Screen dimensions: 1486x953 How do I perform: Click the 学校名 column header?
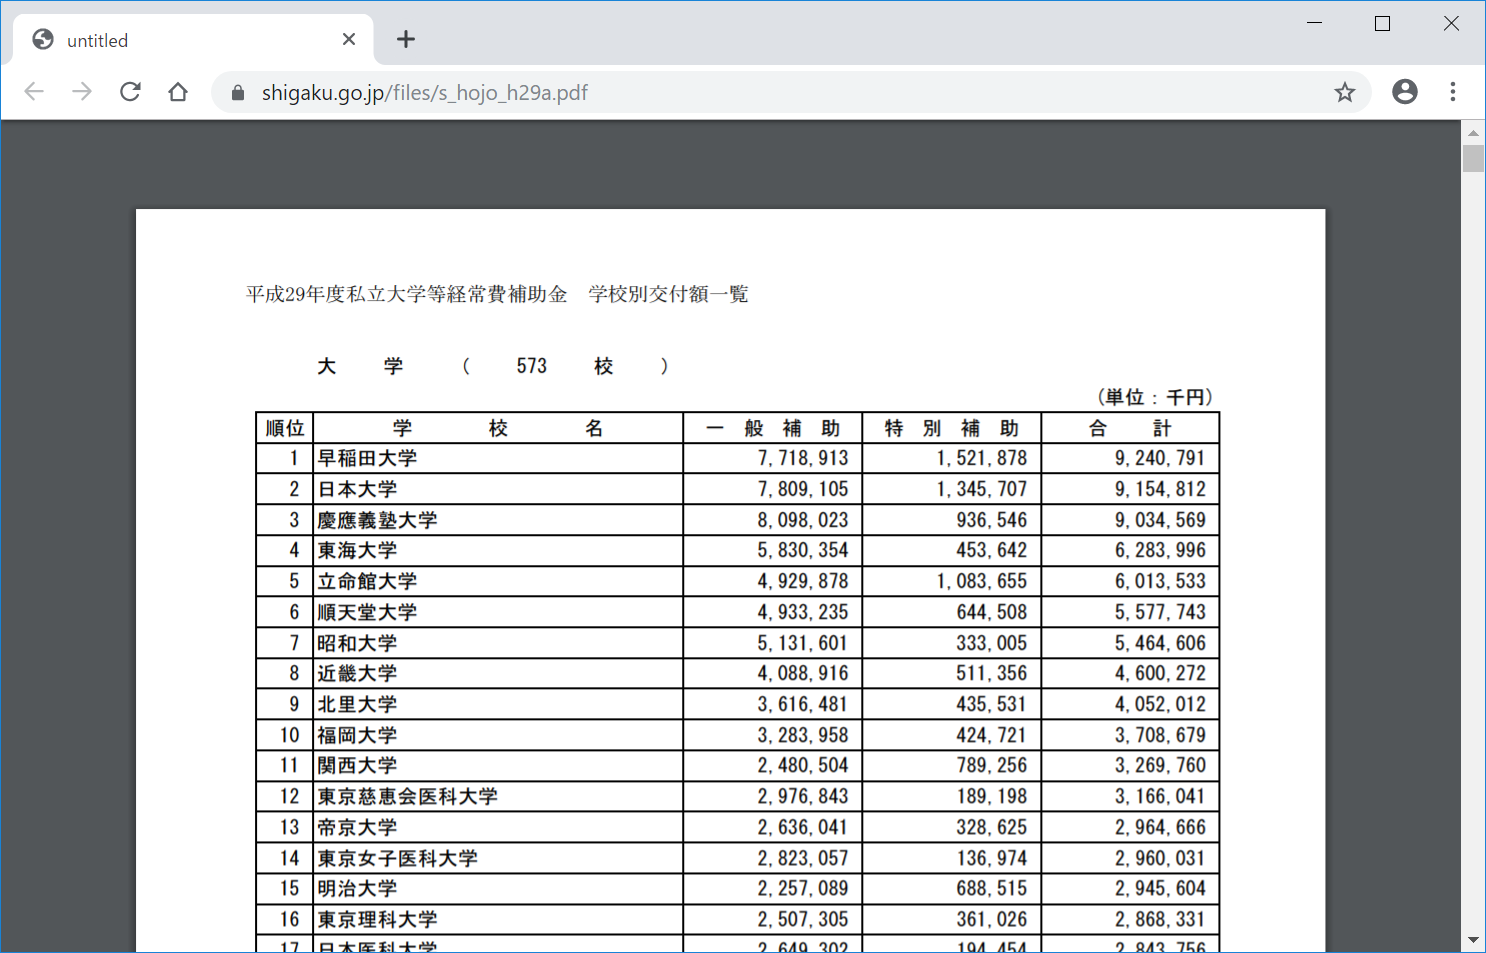[498, 428]
